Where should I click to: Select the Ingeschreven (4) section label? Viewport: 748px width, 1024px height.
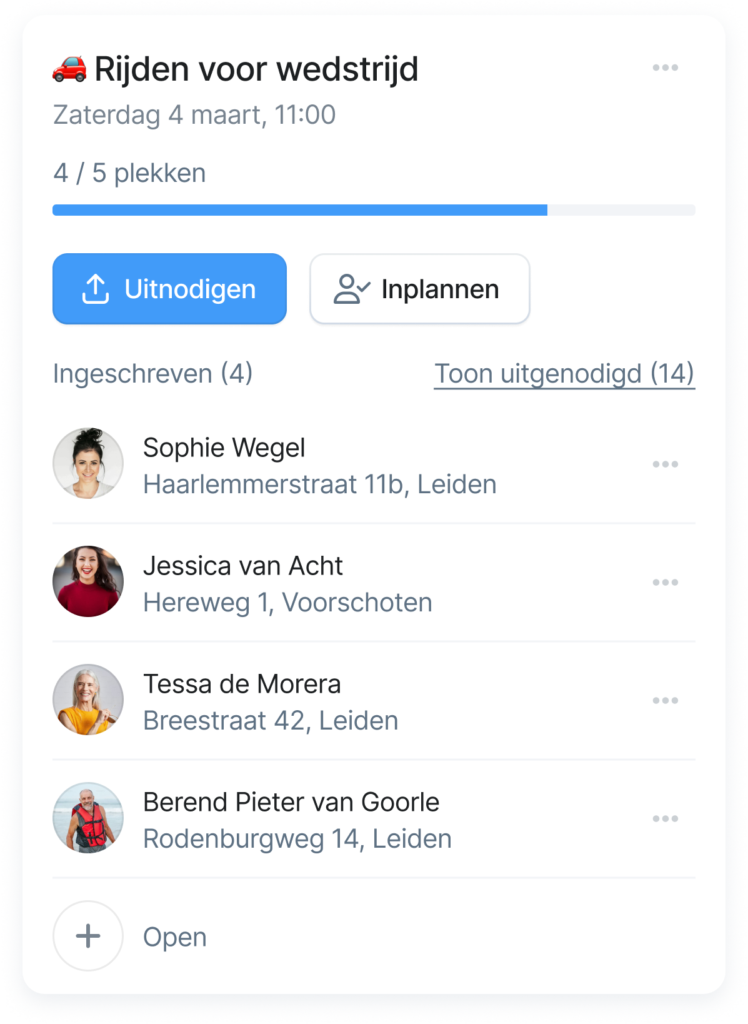click(x=152, y=374)
